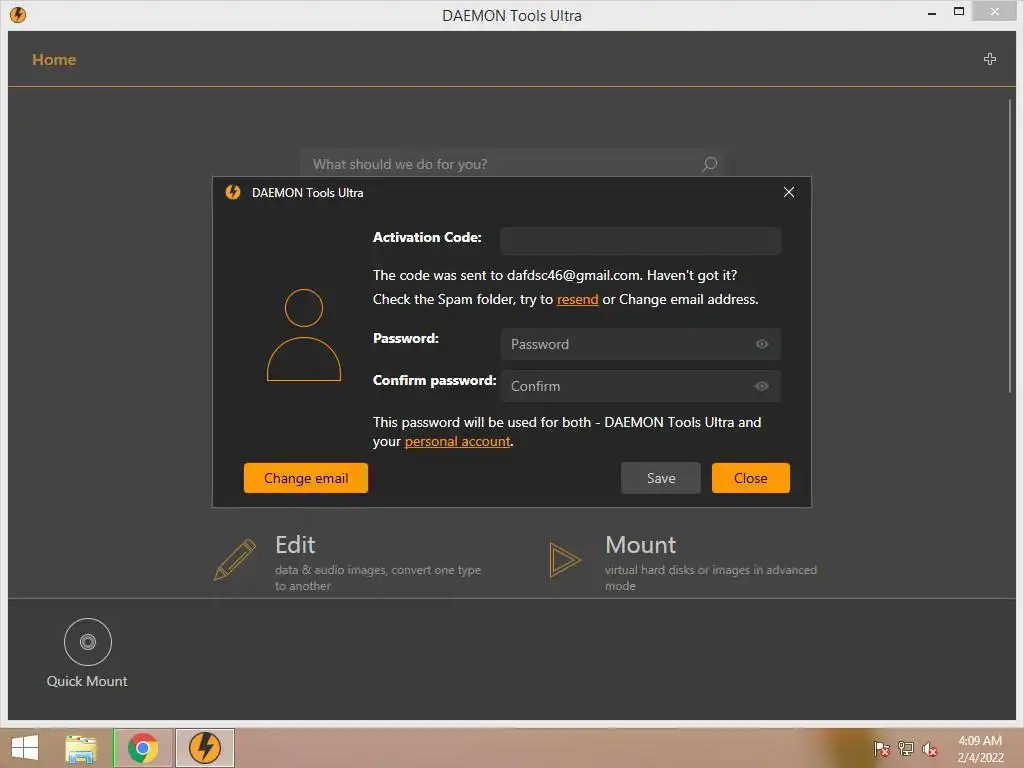This screenshot has width=1024, height=768.
Task: Click the DAEMON Tools taskbar icon
Action: tap(204, 748)
